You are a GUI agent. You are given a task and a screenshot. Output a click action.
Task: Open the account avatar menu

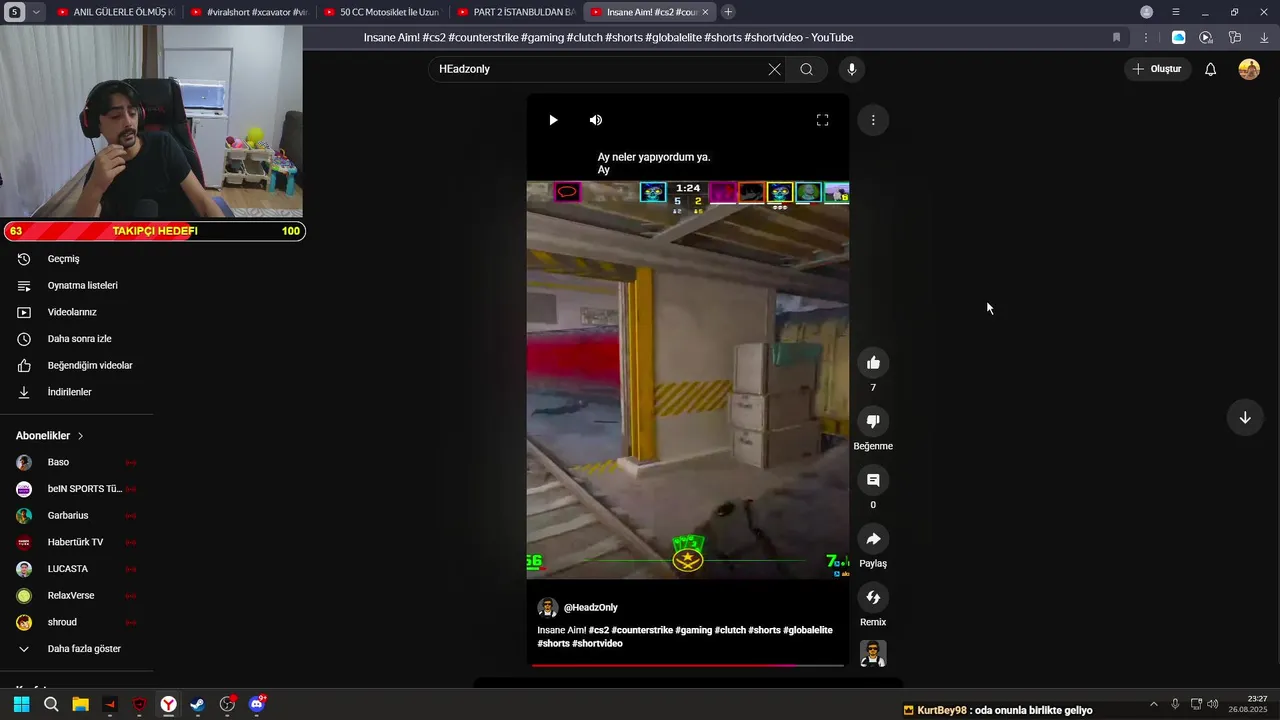tap(1249, 69)
